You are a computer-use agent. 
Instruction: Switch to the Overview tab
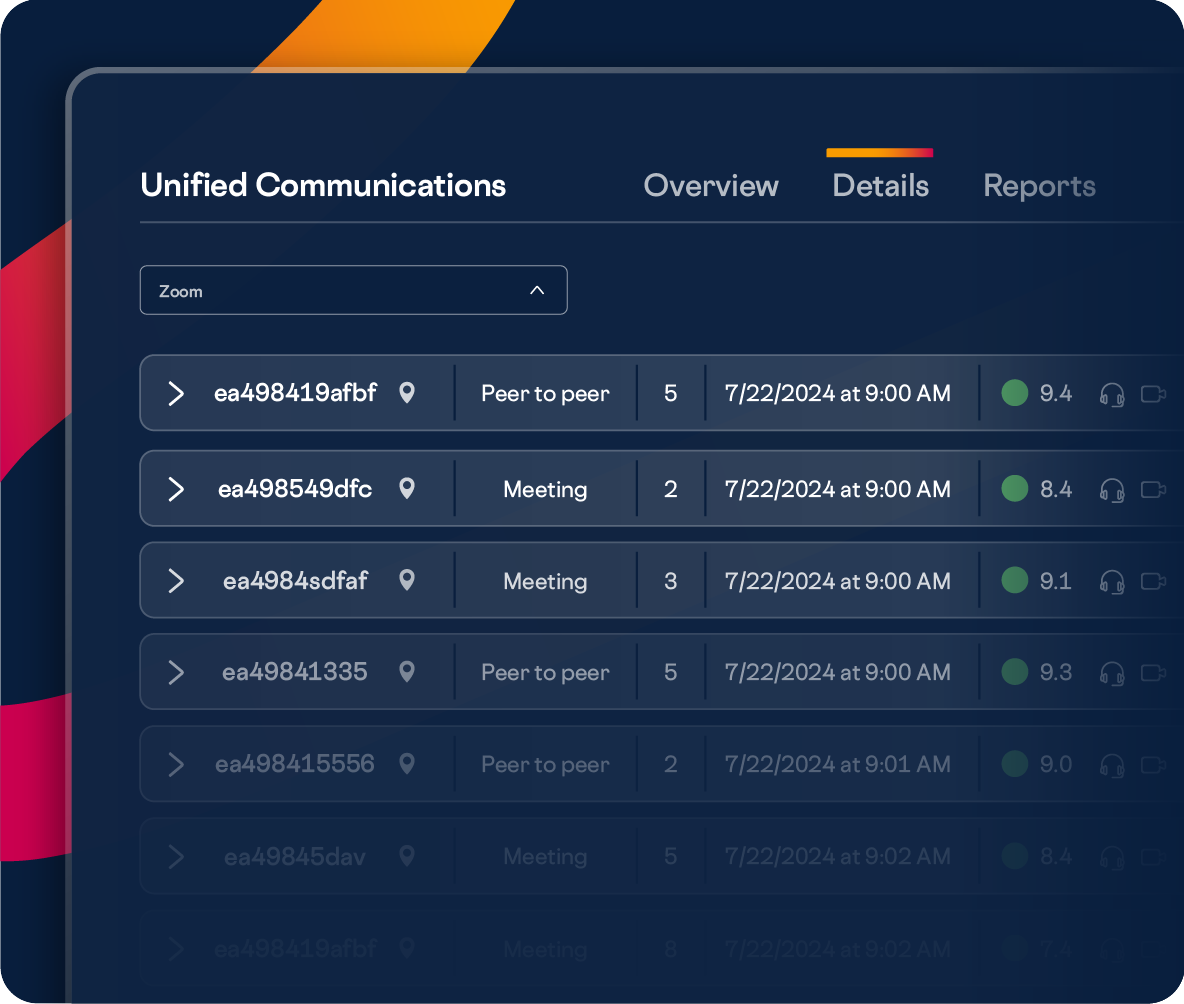[x=710, y=186]
